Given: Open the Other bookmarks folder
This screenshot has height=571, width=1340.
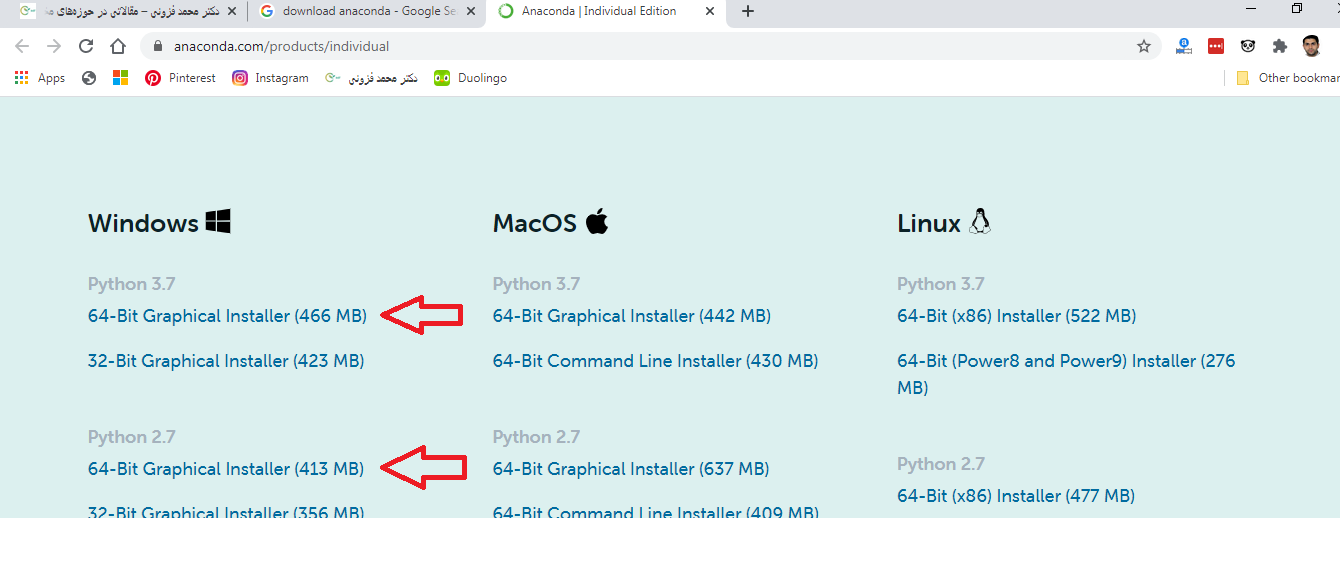Looking at the screenshot, I should coord(1287,78).
